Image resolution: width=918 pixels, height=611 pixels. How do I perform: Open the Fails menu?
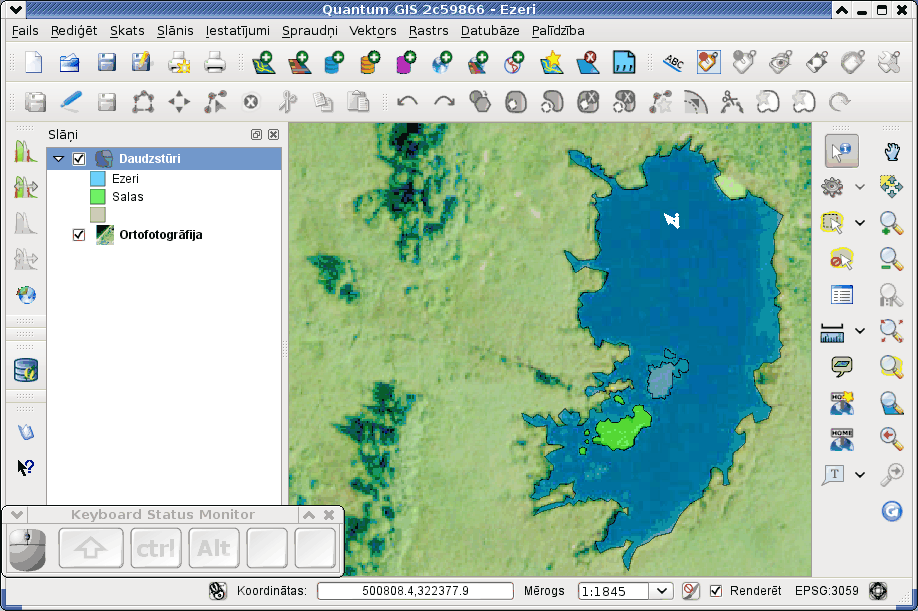25,31
